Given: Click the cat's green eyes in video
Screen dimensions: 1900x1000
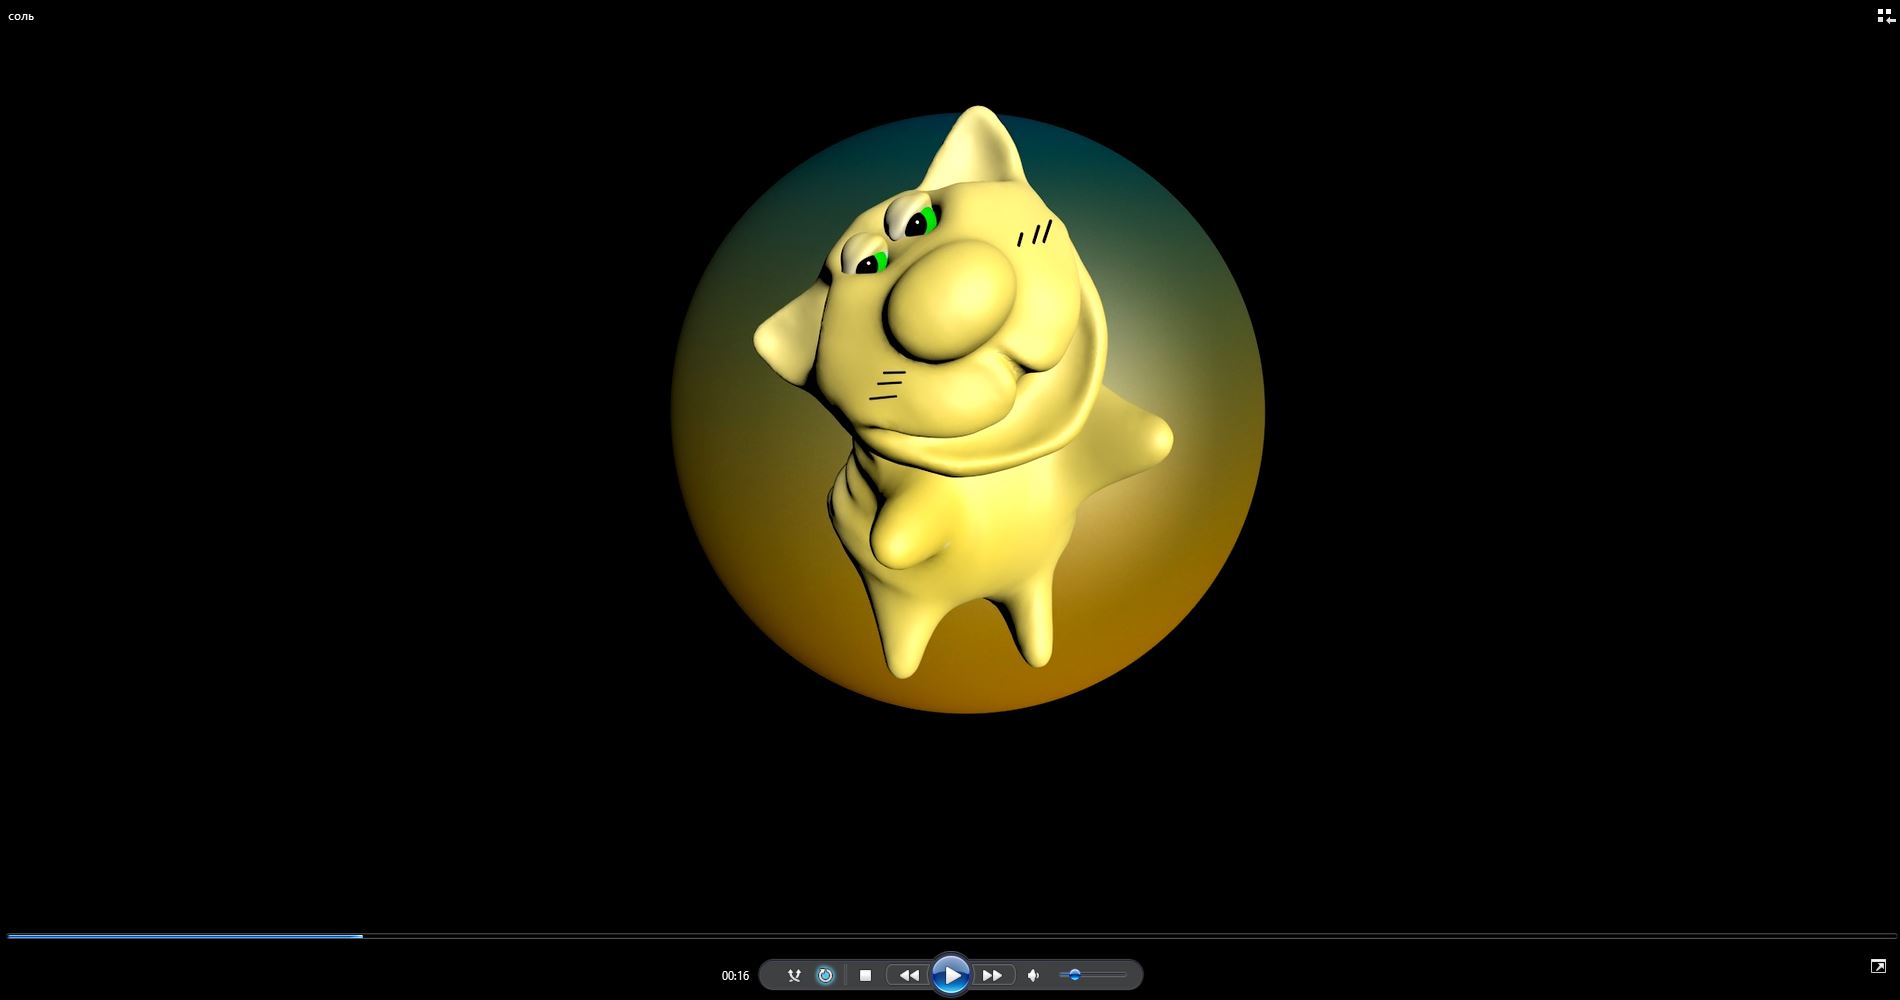Looking at the screenshot, I should [920, 222].
